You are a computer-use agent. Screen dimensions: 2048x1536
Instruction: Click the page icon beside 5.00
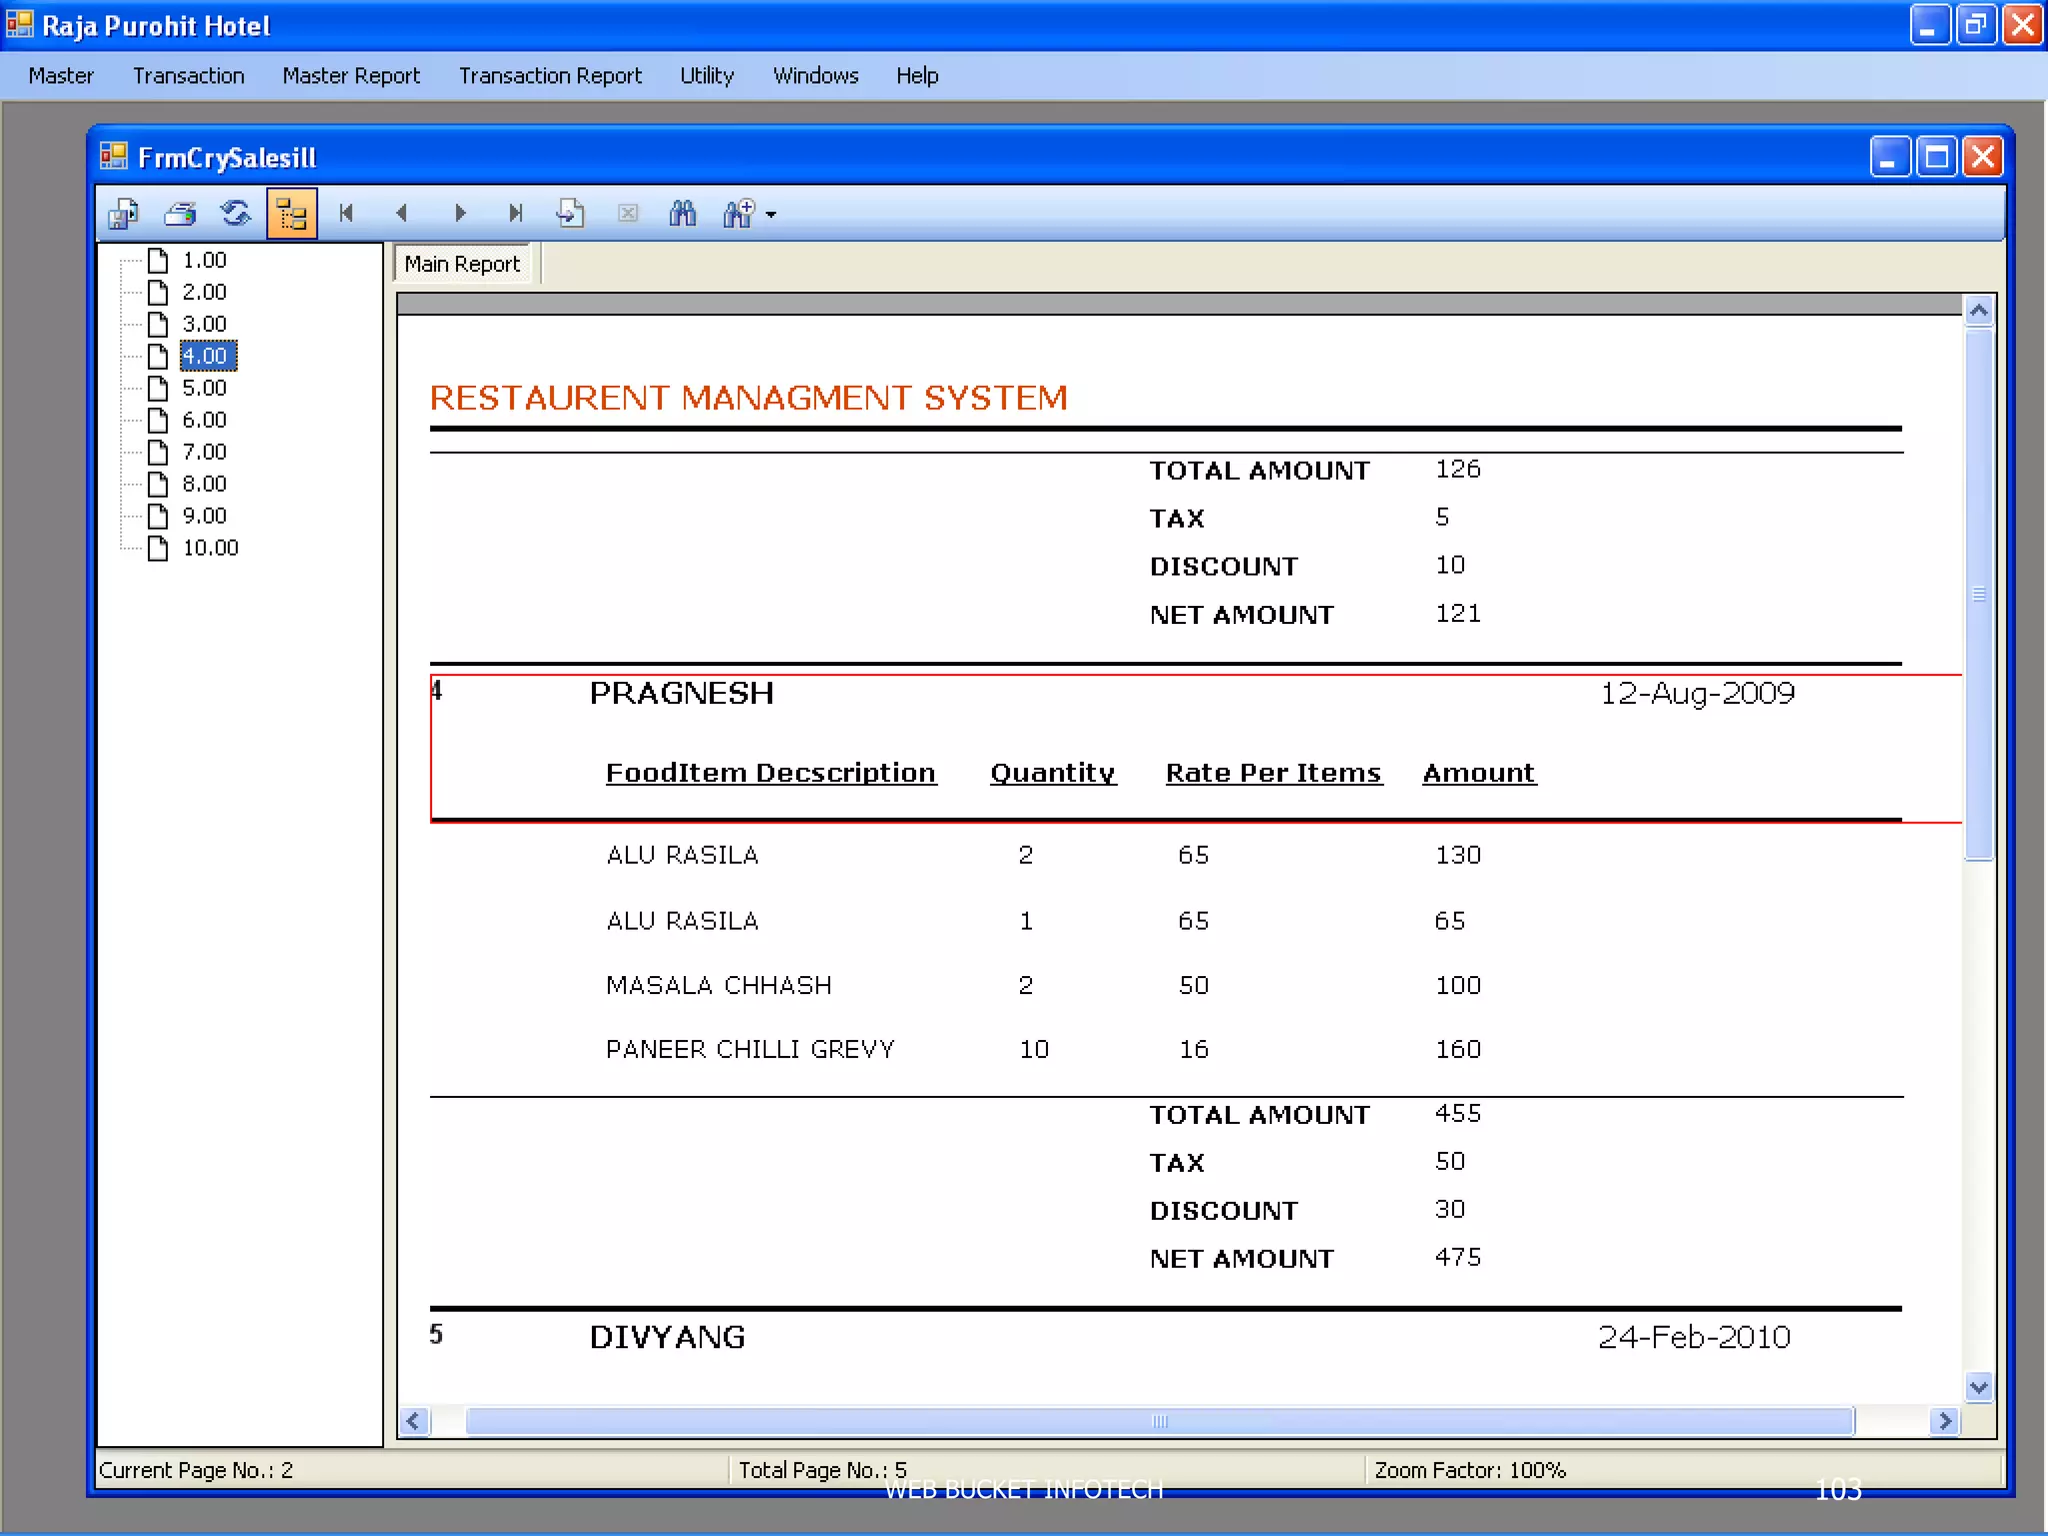[158, 388]
